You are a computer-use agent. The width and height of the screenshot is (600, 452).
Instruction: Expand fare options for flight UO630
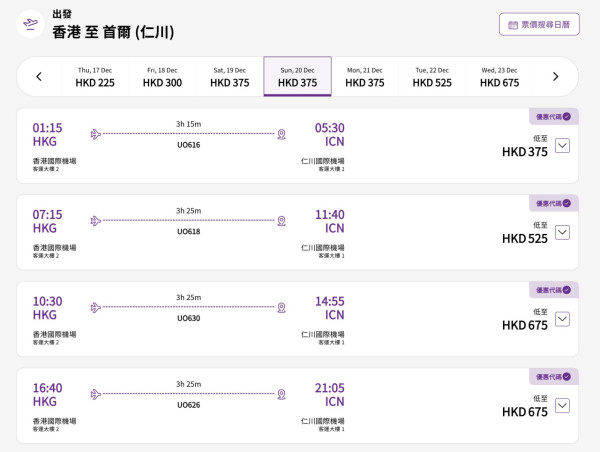(562, 319)
